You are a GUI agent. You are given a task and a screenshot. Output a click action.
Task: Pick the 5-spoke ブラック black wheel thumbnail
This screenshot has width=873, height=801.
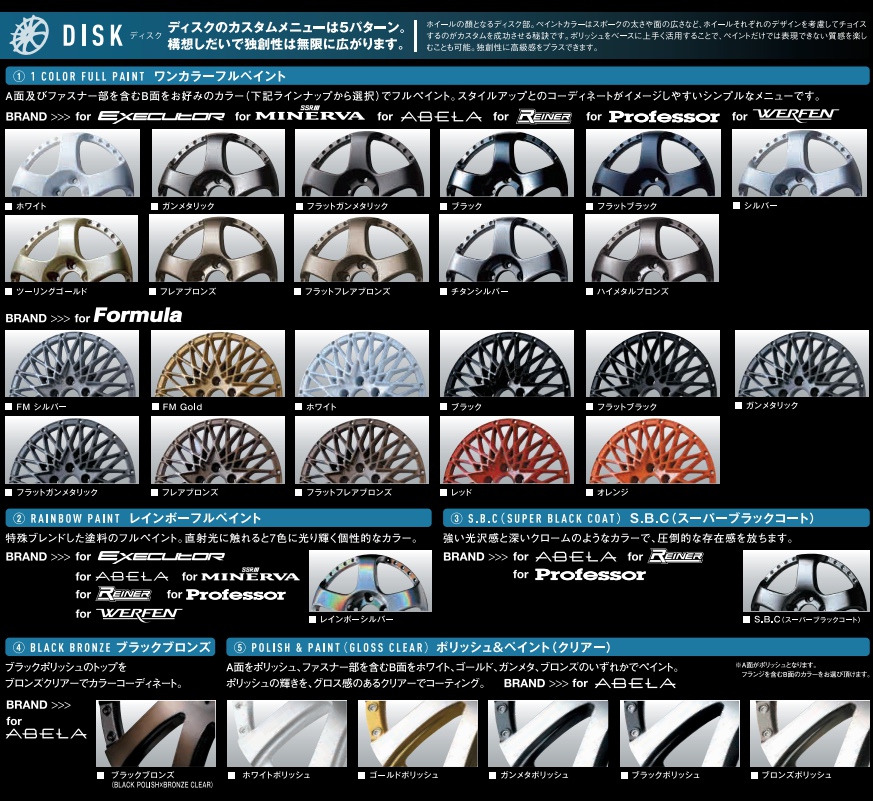coord(507,163)
